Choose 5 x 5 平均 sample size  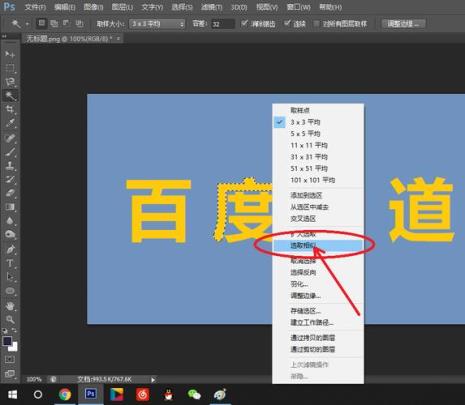pos(317,134)
